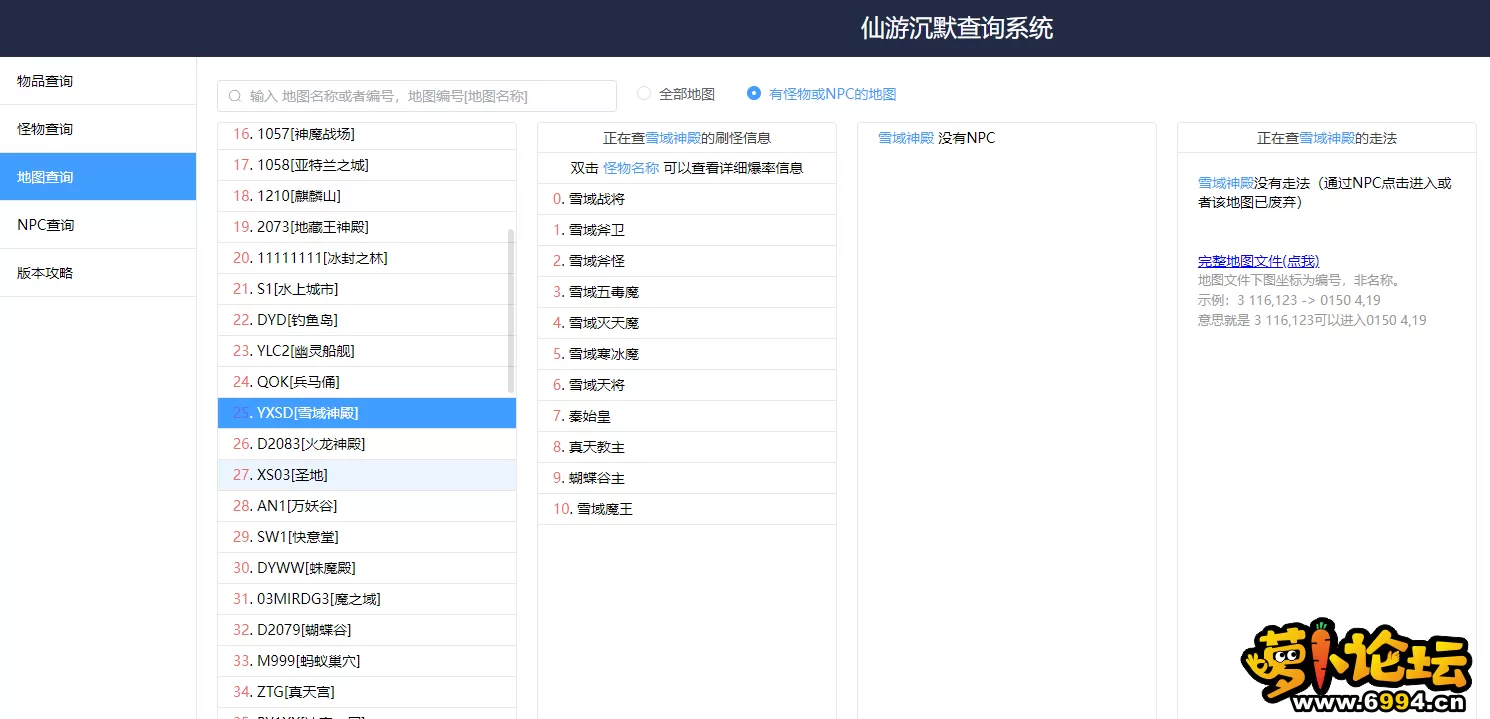The image size is (1490, 719).
Task: Click monster 雪域战将 in list
Action: 687,199
